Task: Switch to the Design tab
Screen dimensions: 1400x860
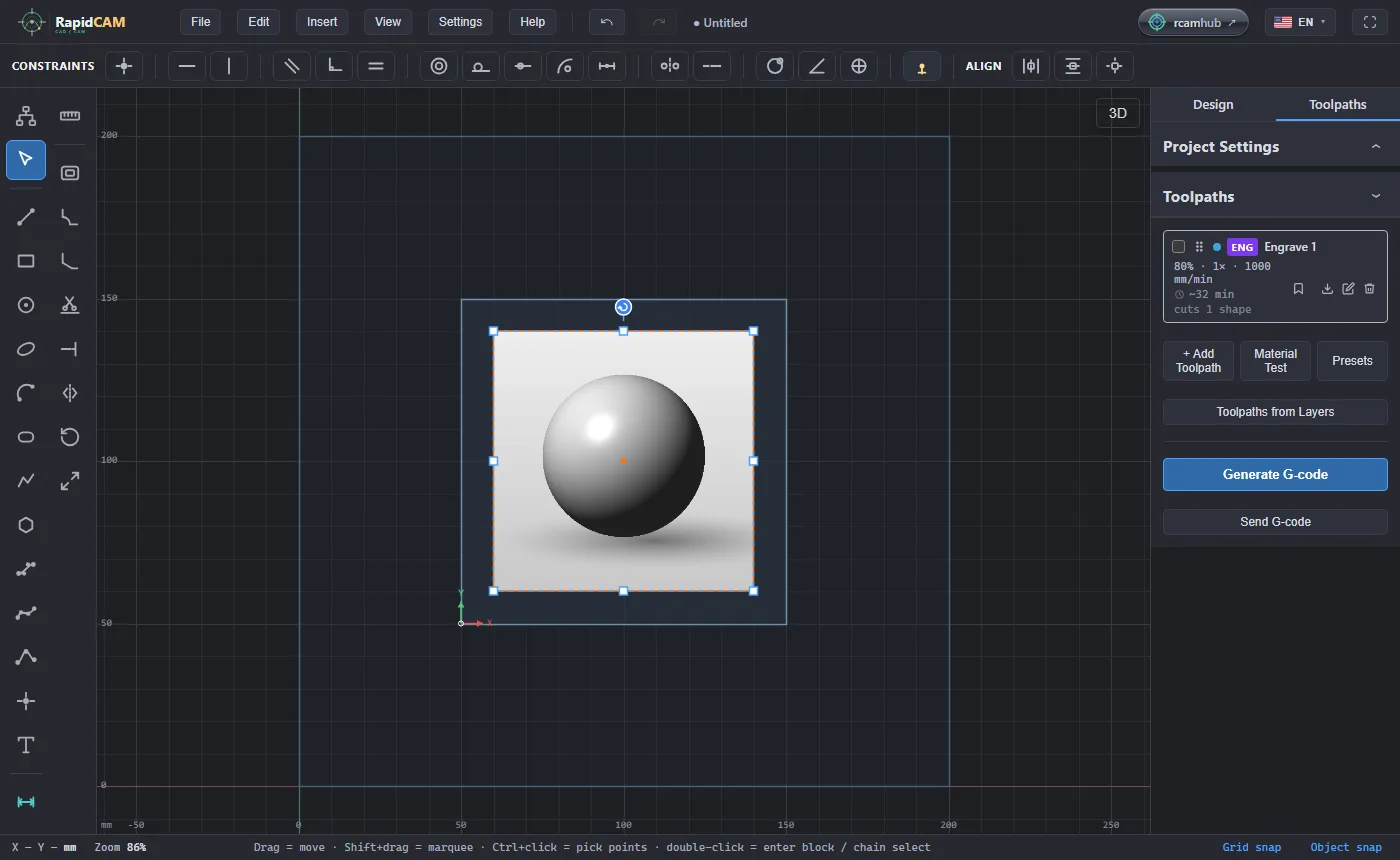Action: 1213,104
